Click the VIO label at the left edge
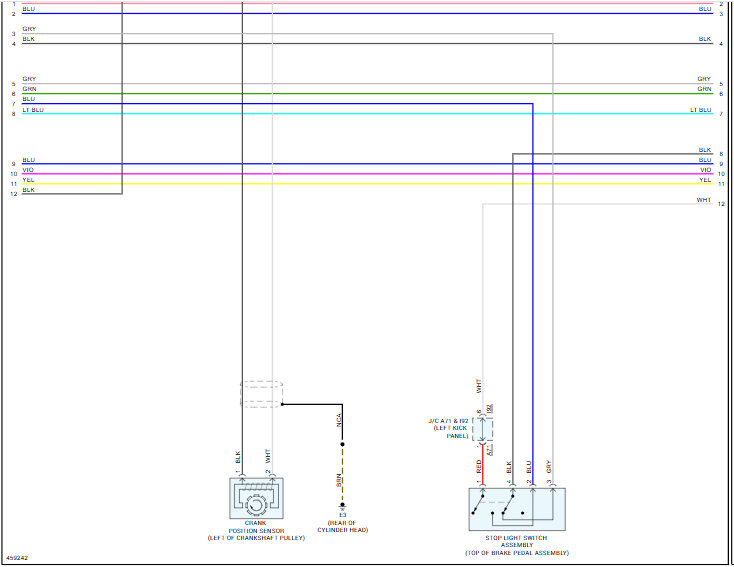 point(28,170)
